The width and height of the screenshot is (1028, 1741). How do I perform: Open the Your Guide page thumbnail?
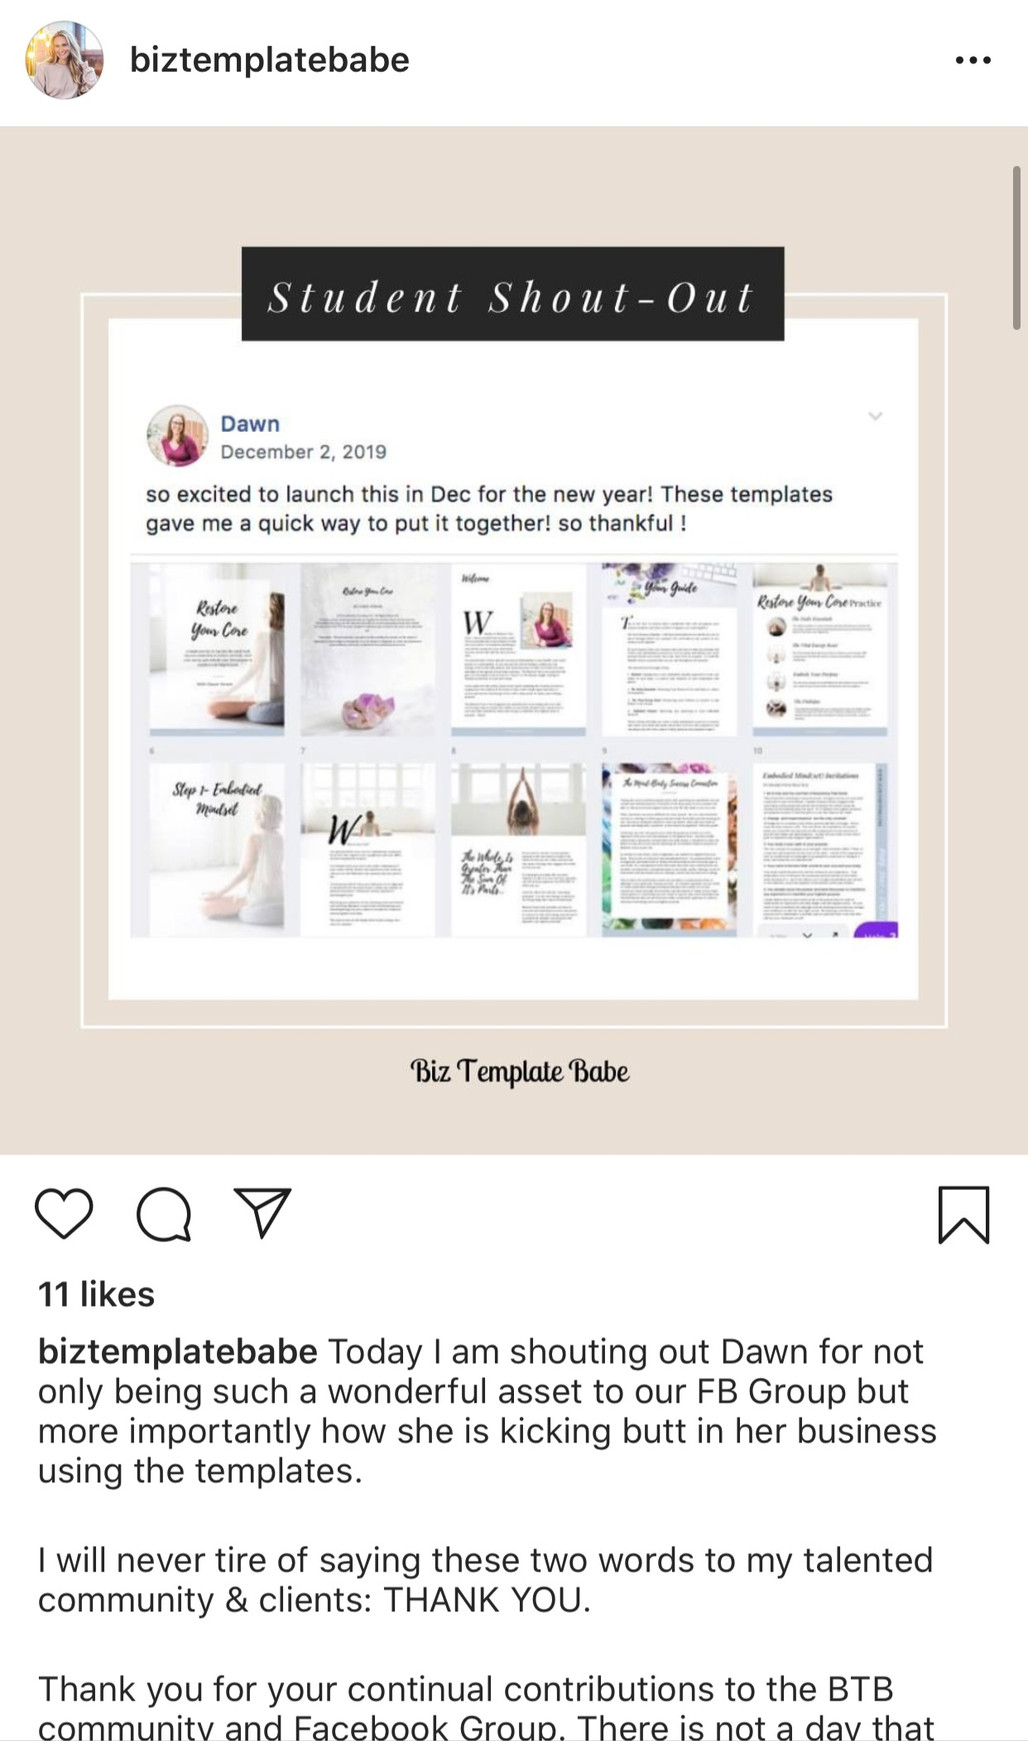tap(669, 649)
